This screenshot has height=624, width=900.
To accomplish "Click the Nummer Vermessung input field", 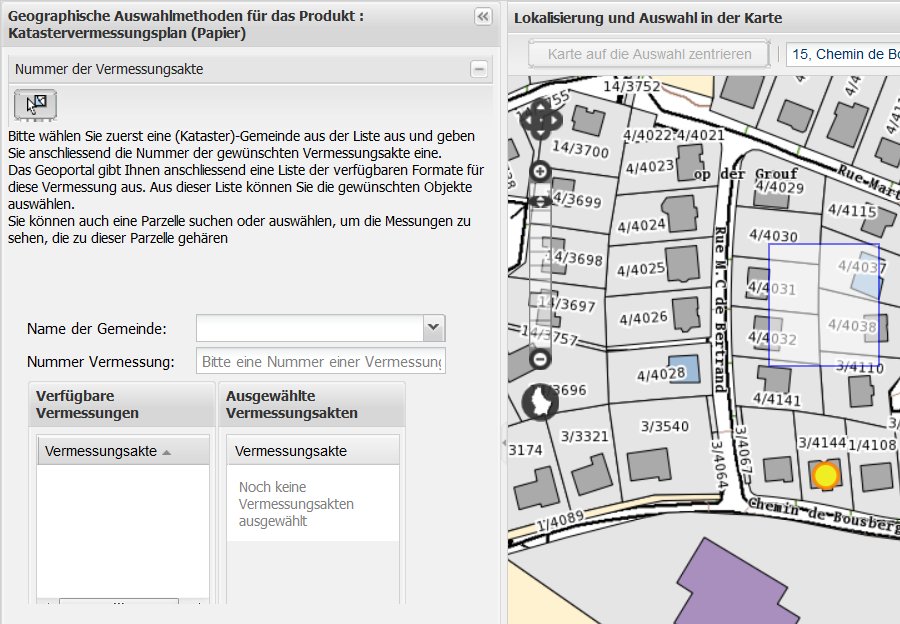I will click(x=320, y=360).
